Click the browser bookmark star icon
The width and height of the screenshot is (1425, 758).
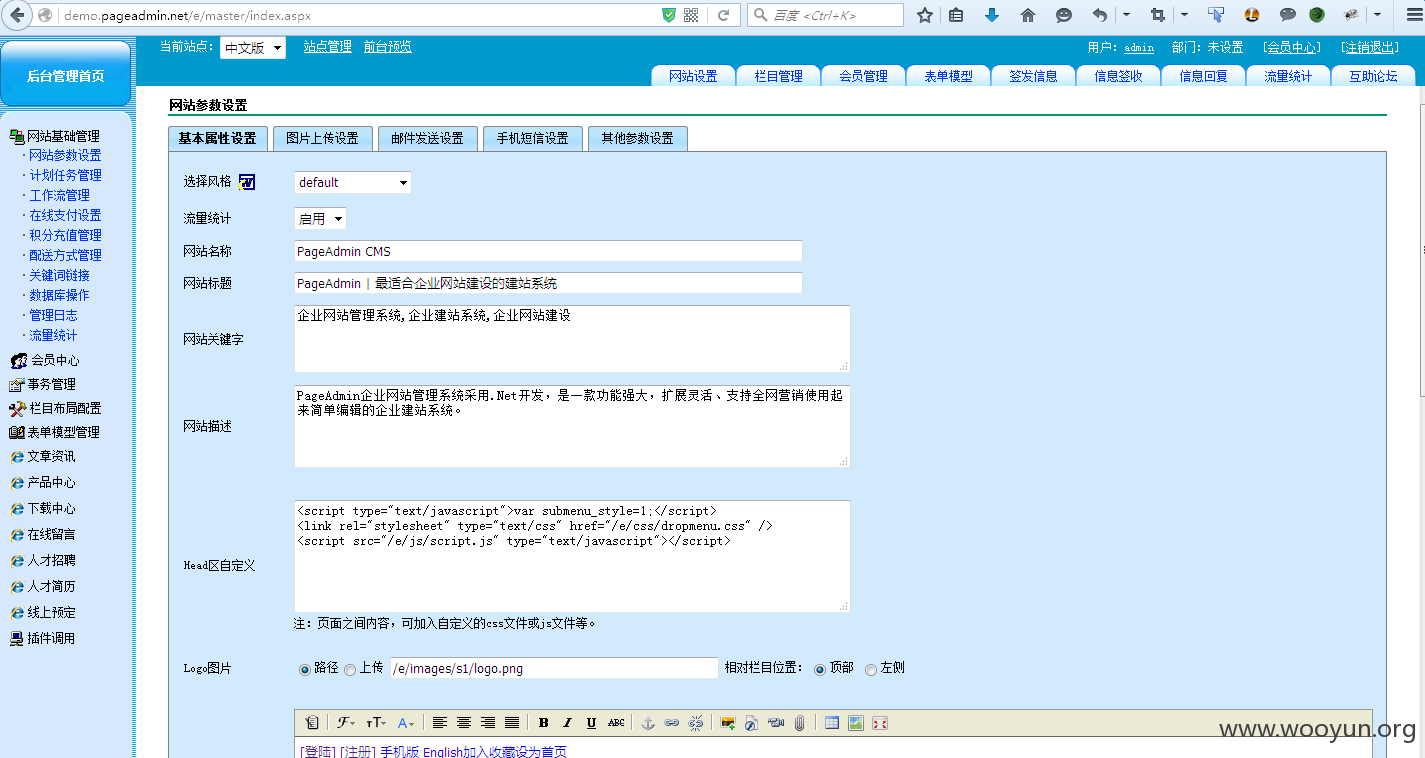(x=925, y=15)
